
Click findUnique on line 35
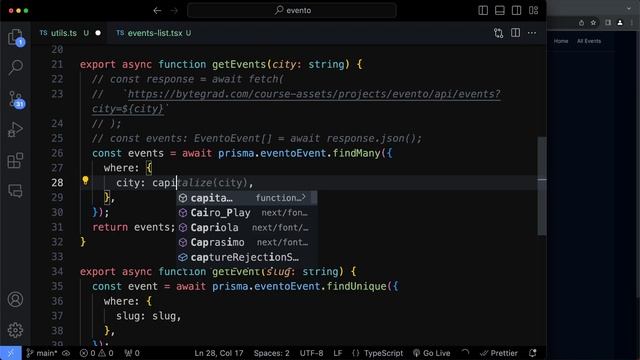tap(356, 286)
